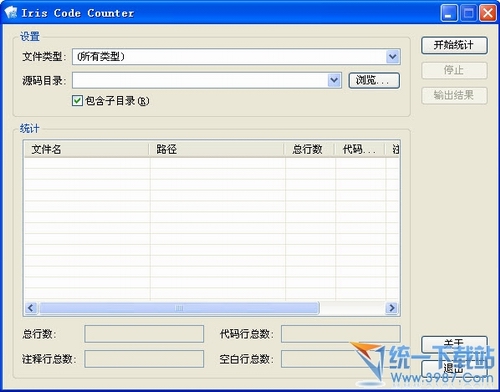Viewport: 500px width, 392px height.
Task: Click the 源码目录 label
Action: pos(44,80)
